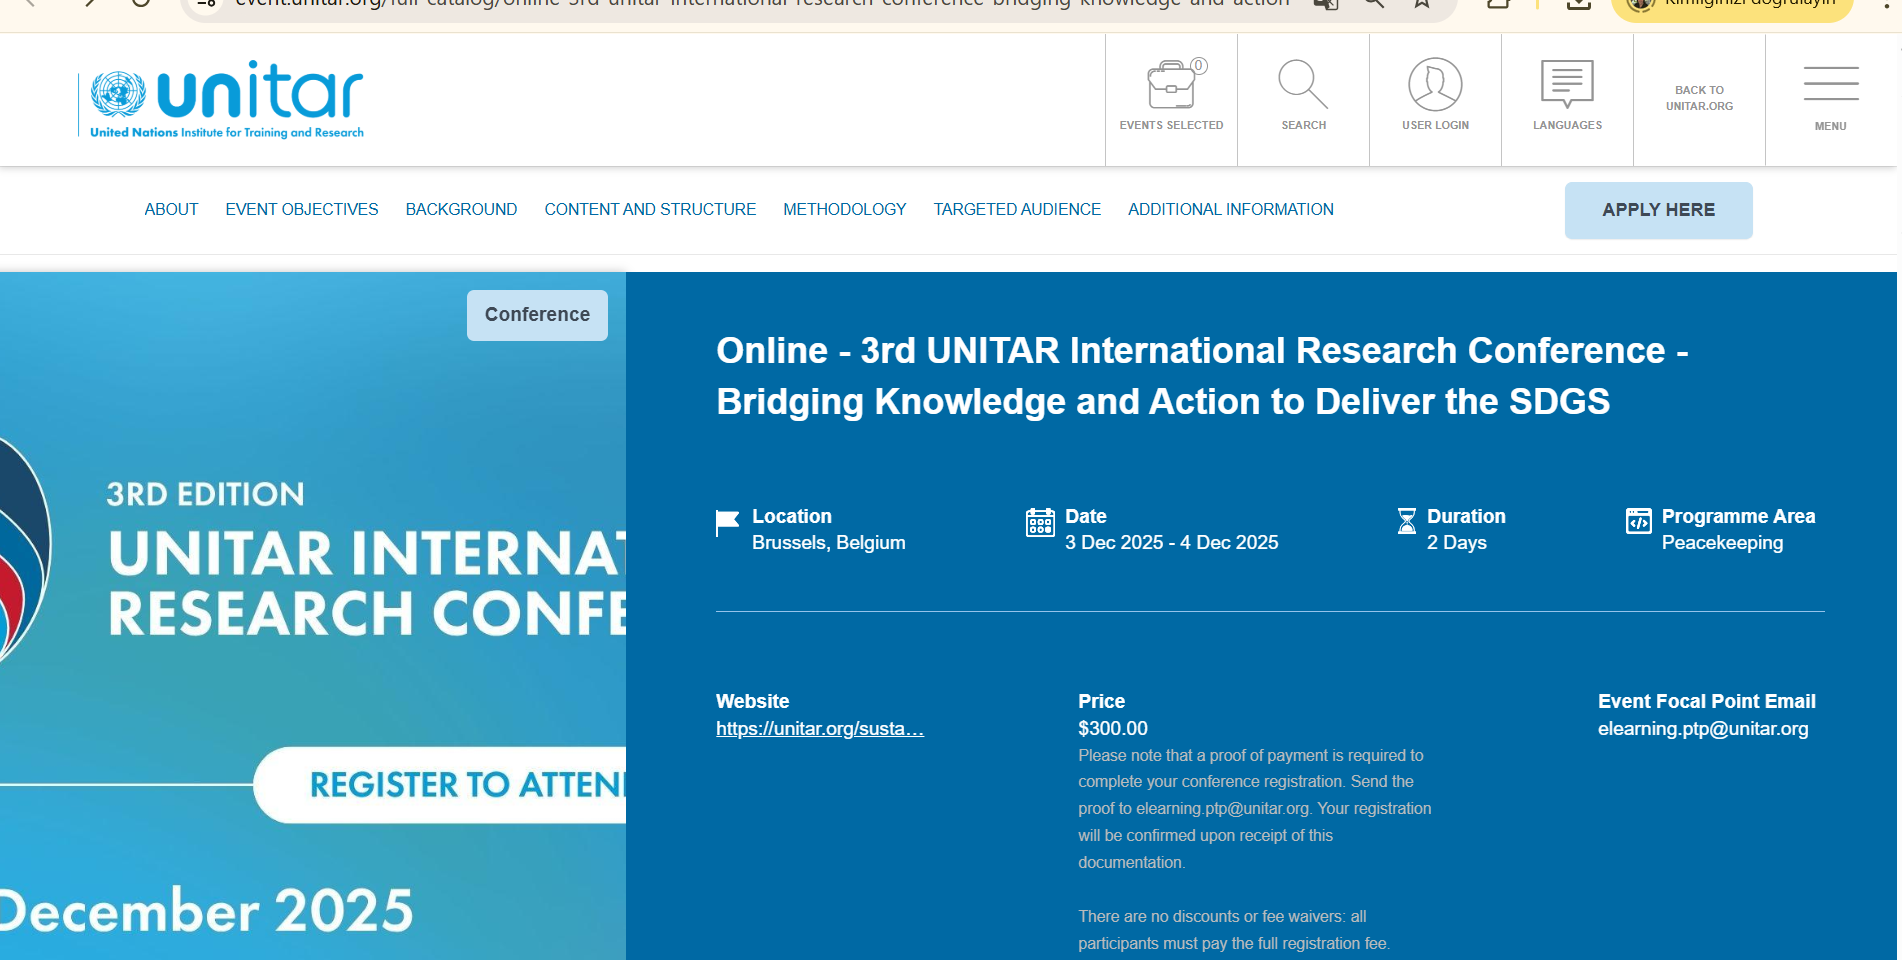Click the 3rd Edition conference banner image
Screen dimensions: 1902x960
313,616
